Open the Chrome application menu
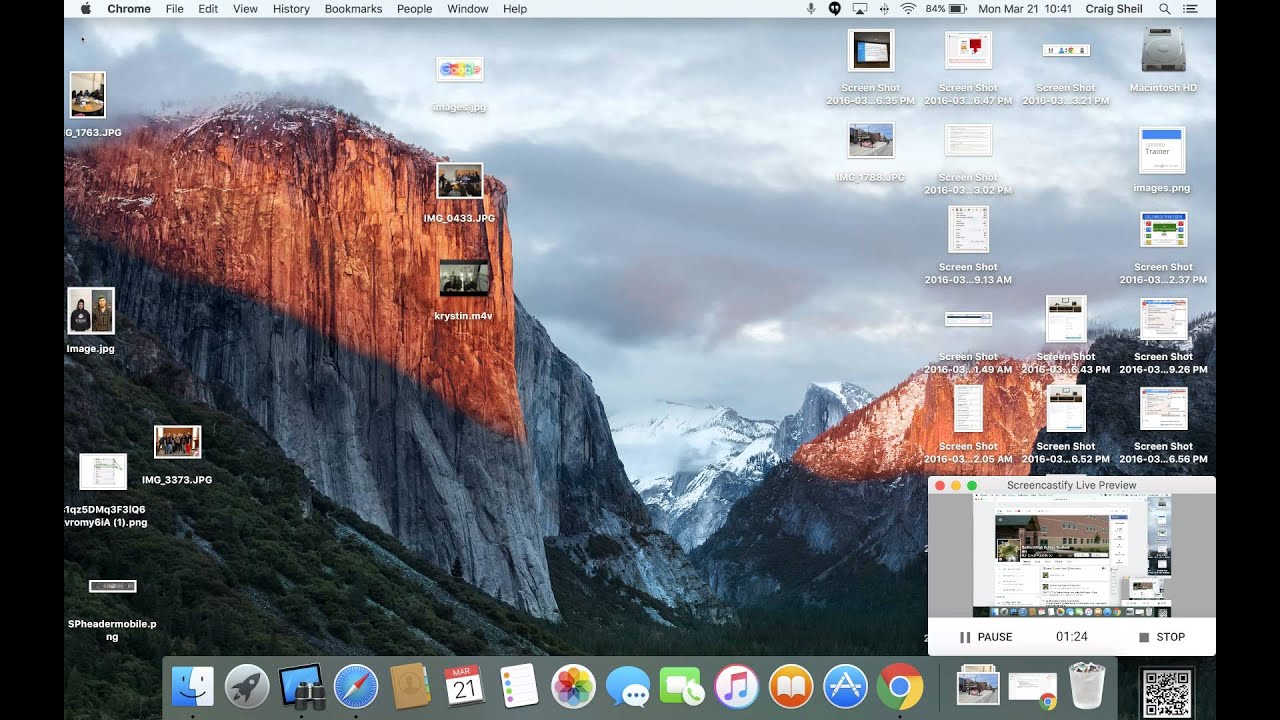Viewport: 1280px width, 720px height. tap(129, 9)
